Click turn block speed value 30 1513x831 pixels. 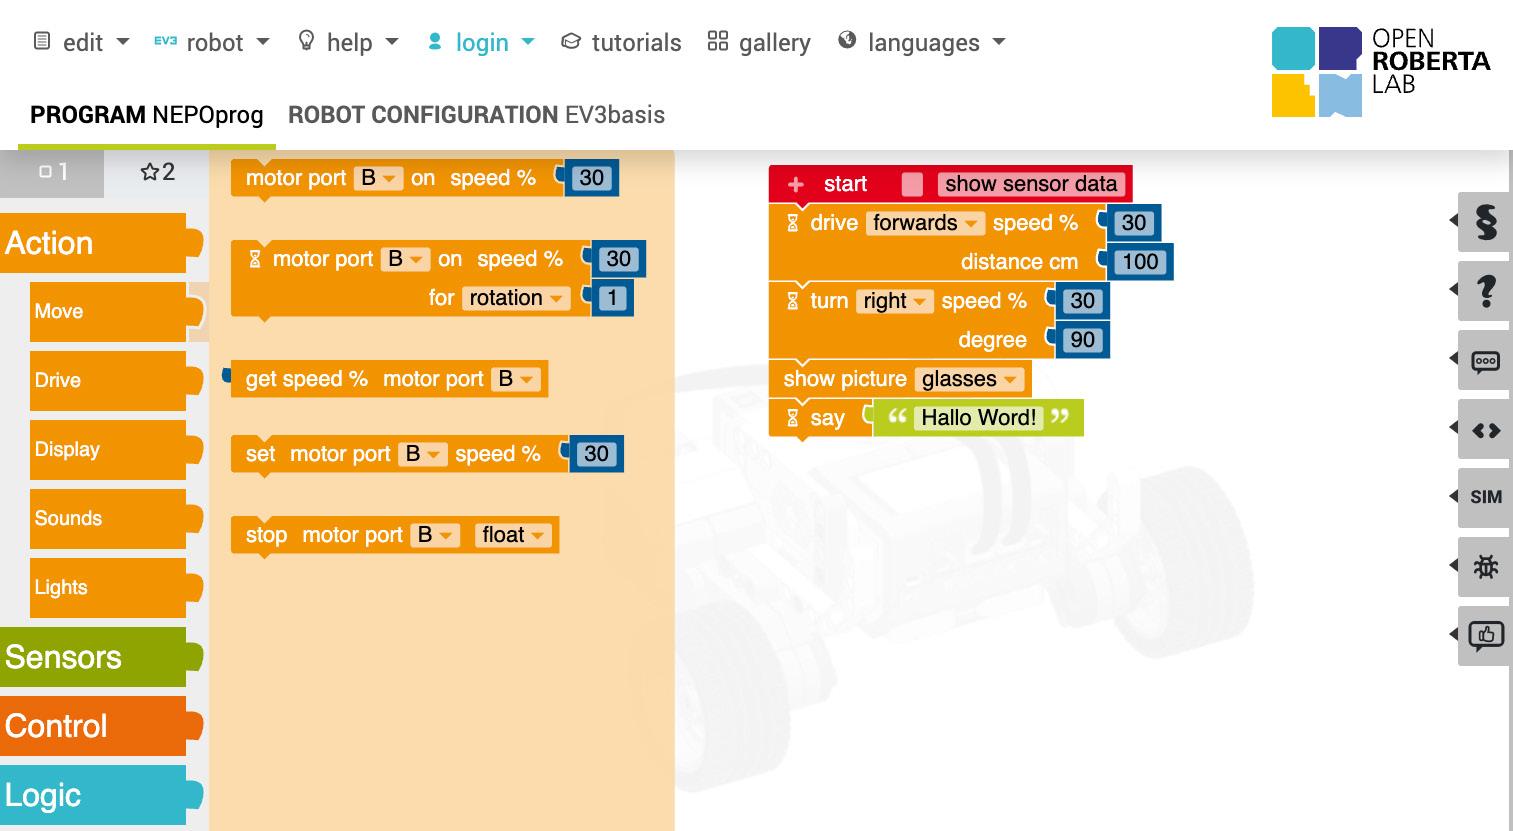(x=1083, y=301)
